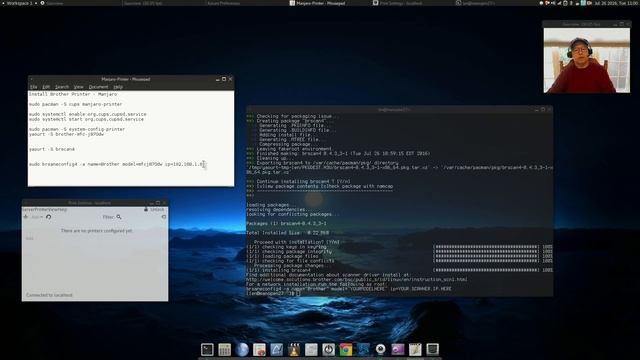
Task: Click the Refresh icon in Print Settings
Action: (49, 217)
